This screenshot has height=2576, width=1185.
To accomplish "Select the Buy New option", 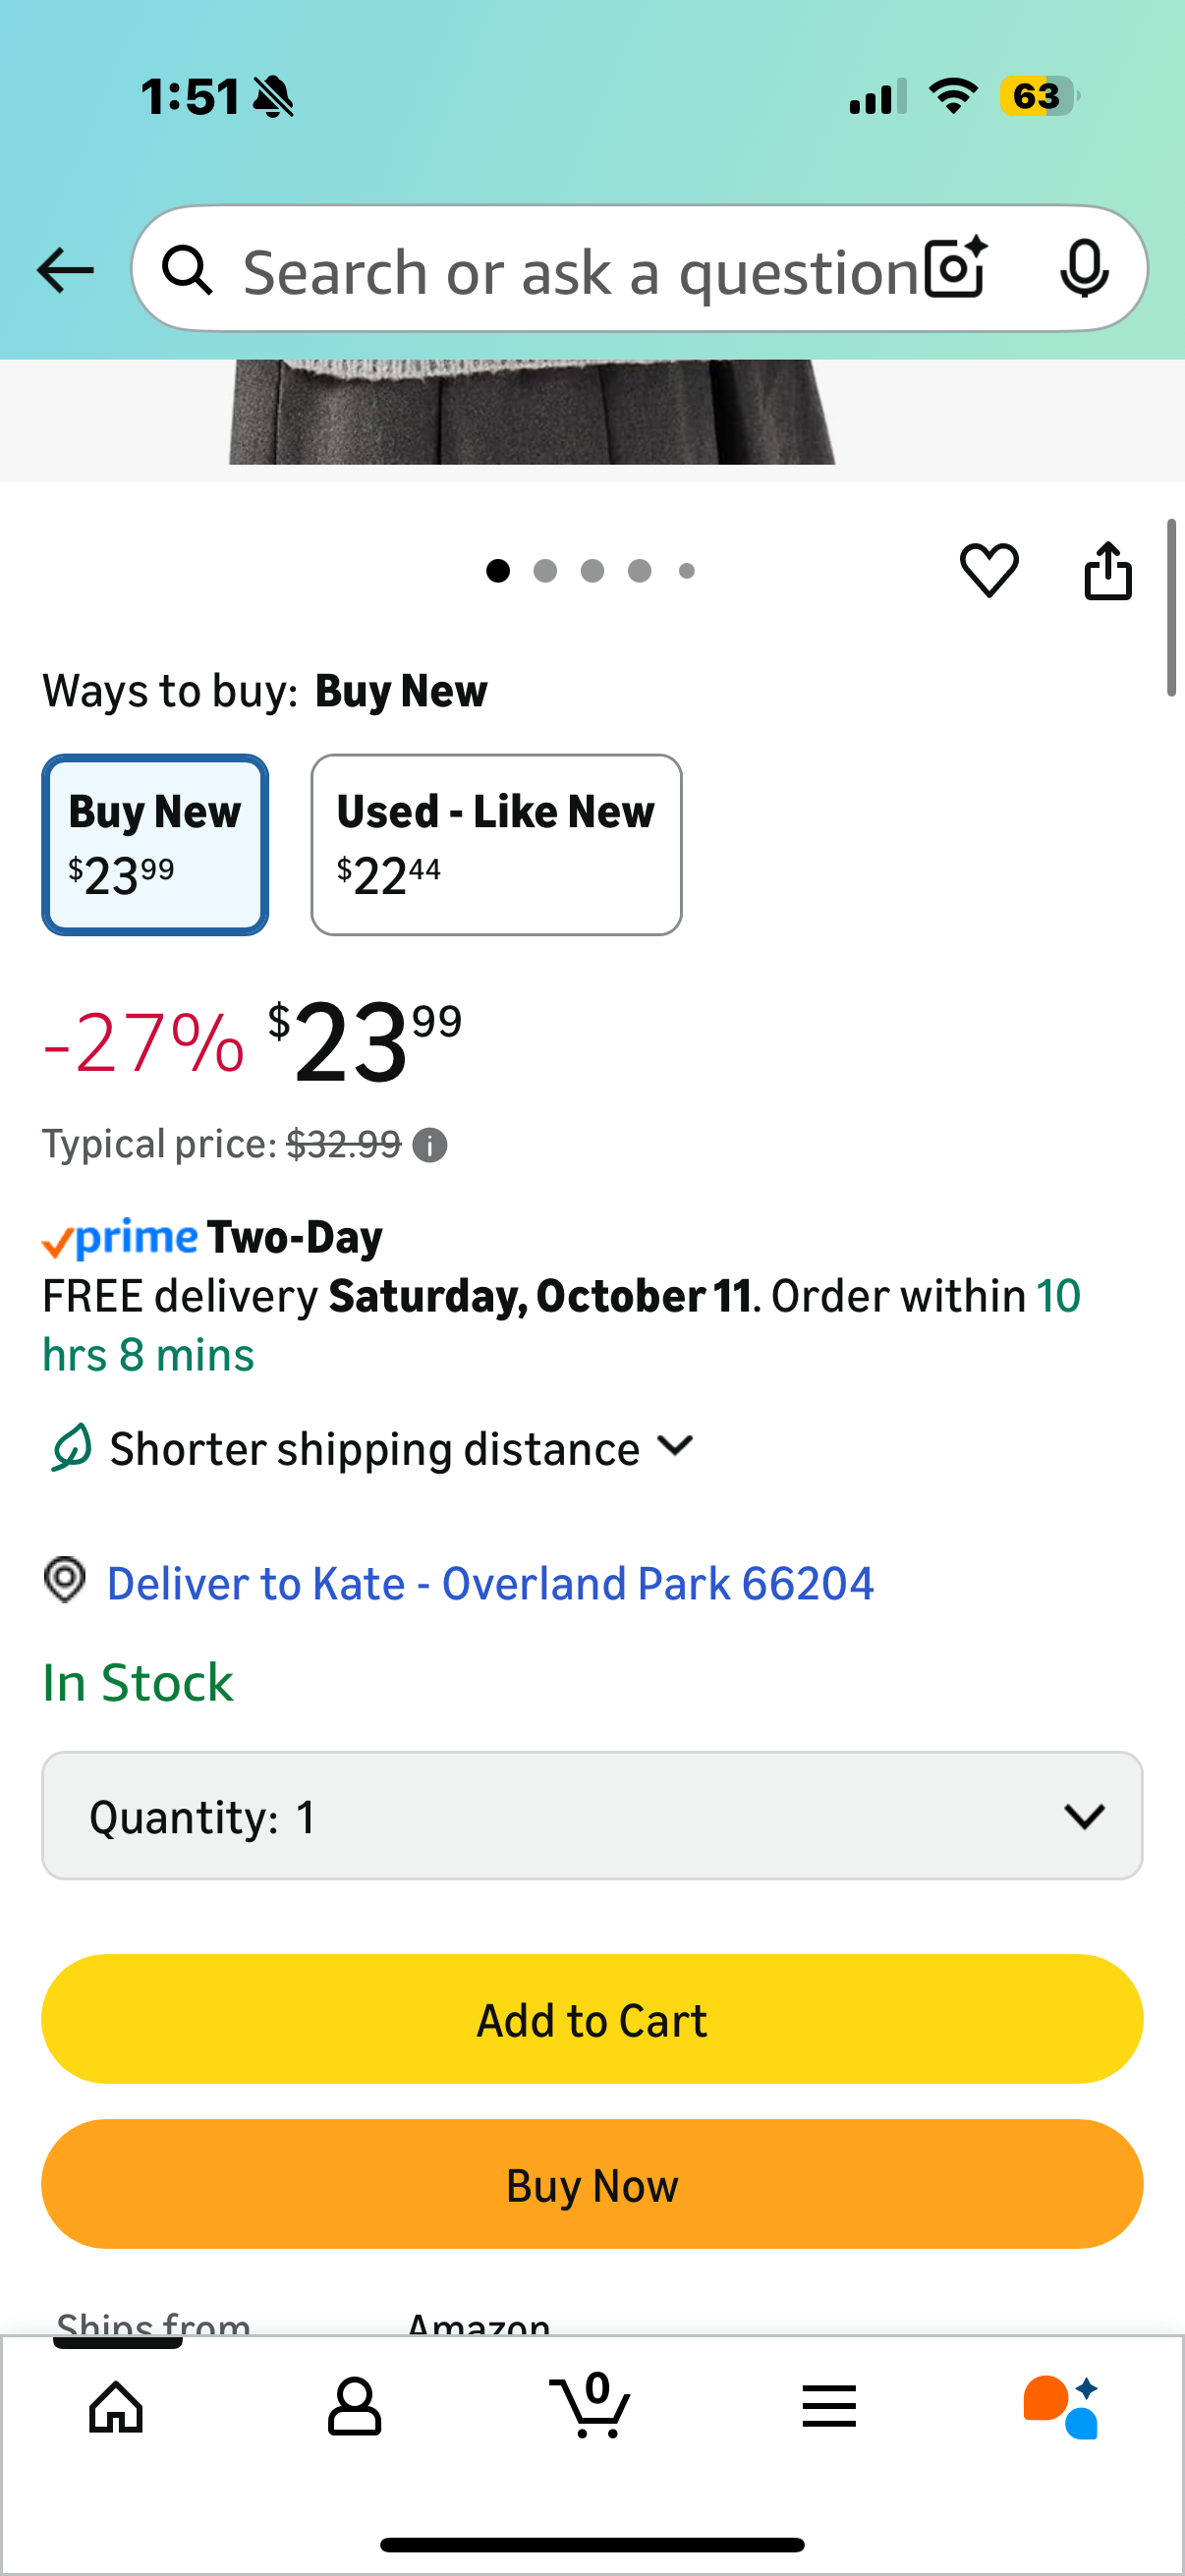I will 155,845.
